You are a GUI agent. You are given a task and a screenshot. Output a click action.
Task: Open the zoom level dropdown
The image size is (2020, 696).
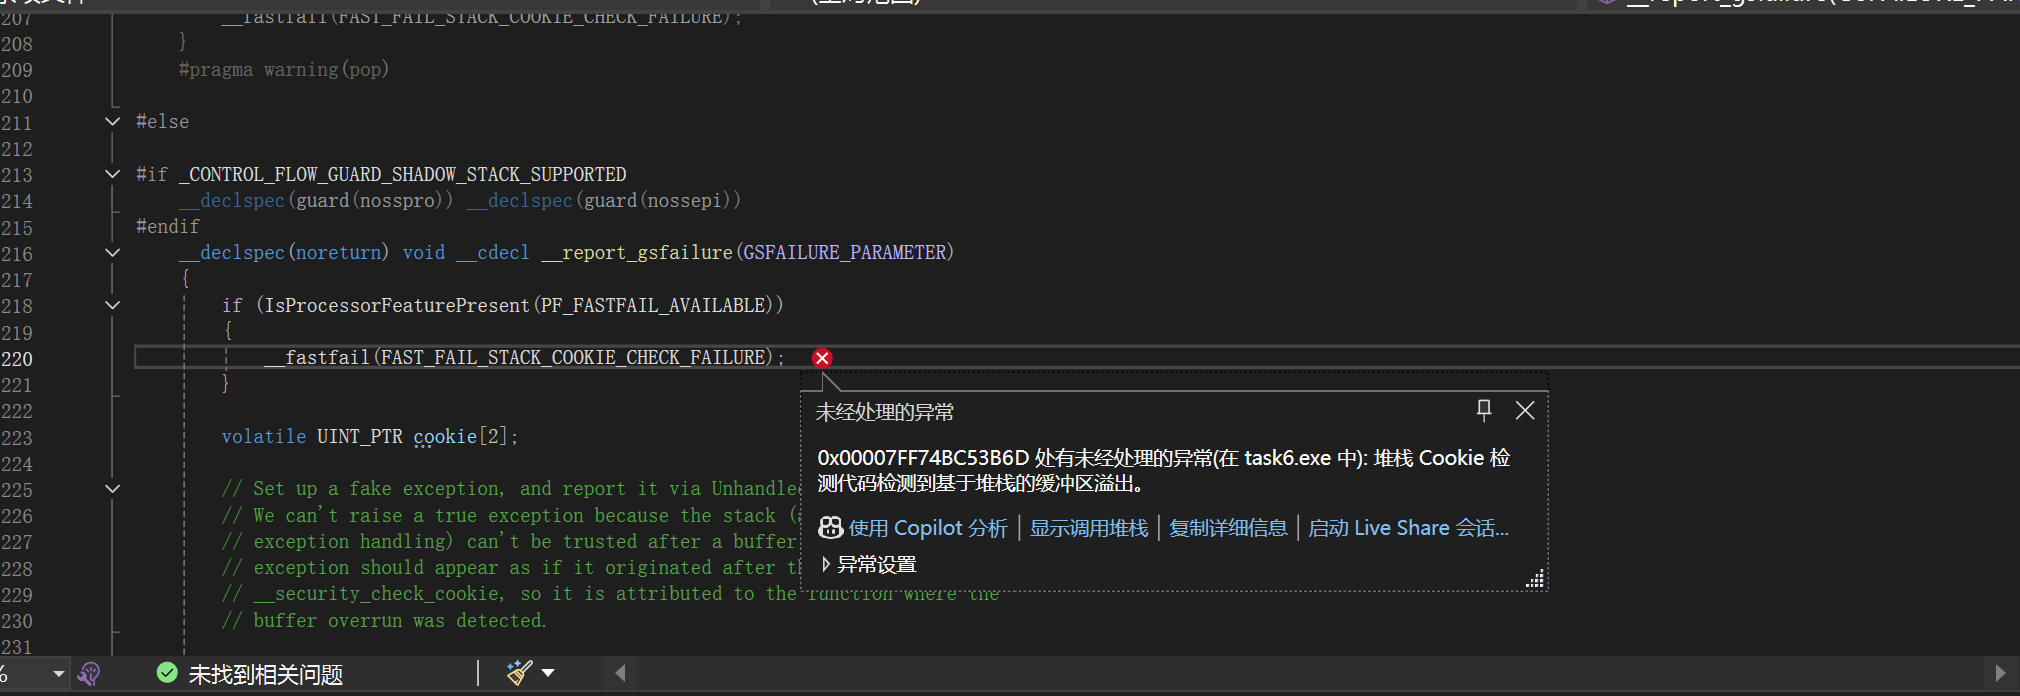pos(58,674)
